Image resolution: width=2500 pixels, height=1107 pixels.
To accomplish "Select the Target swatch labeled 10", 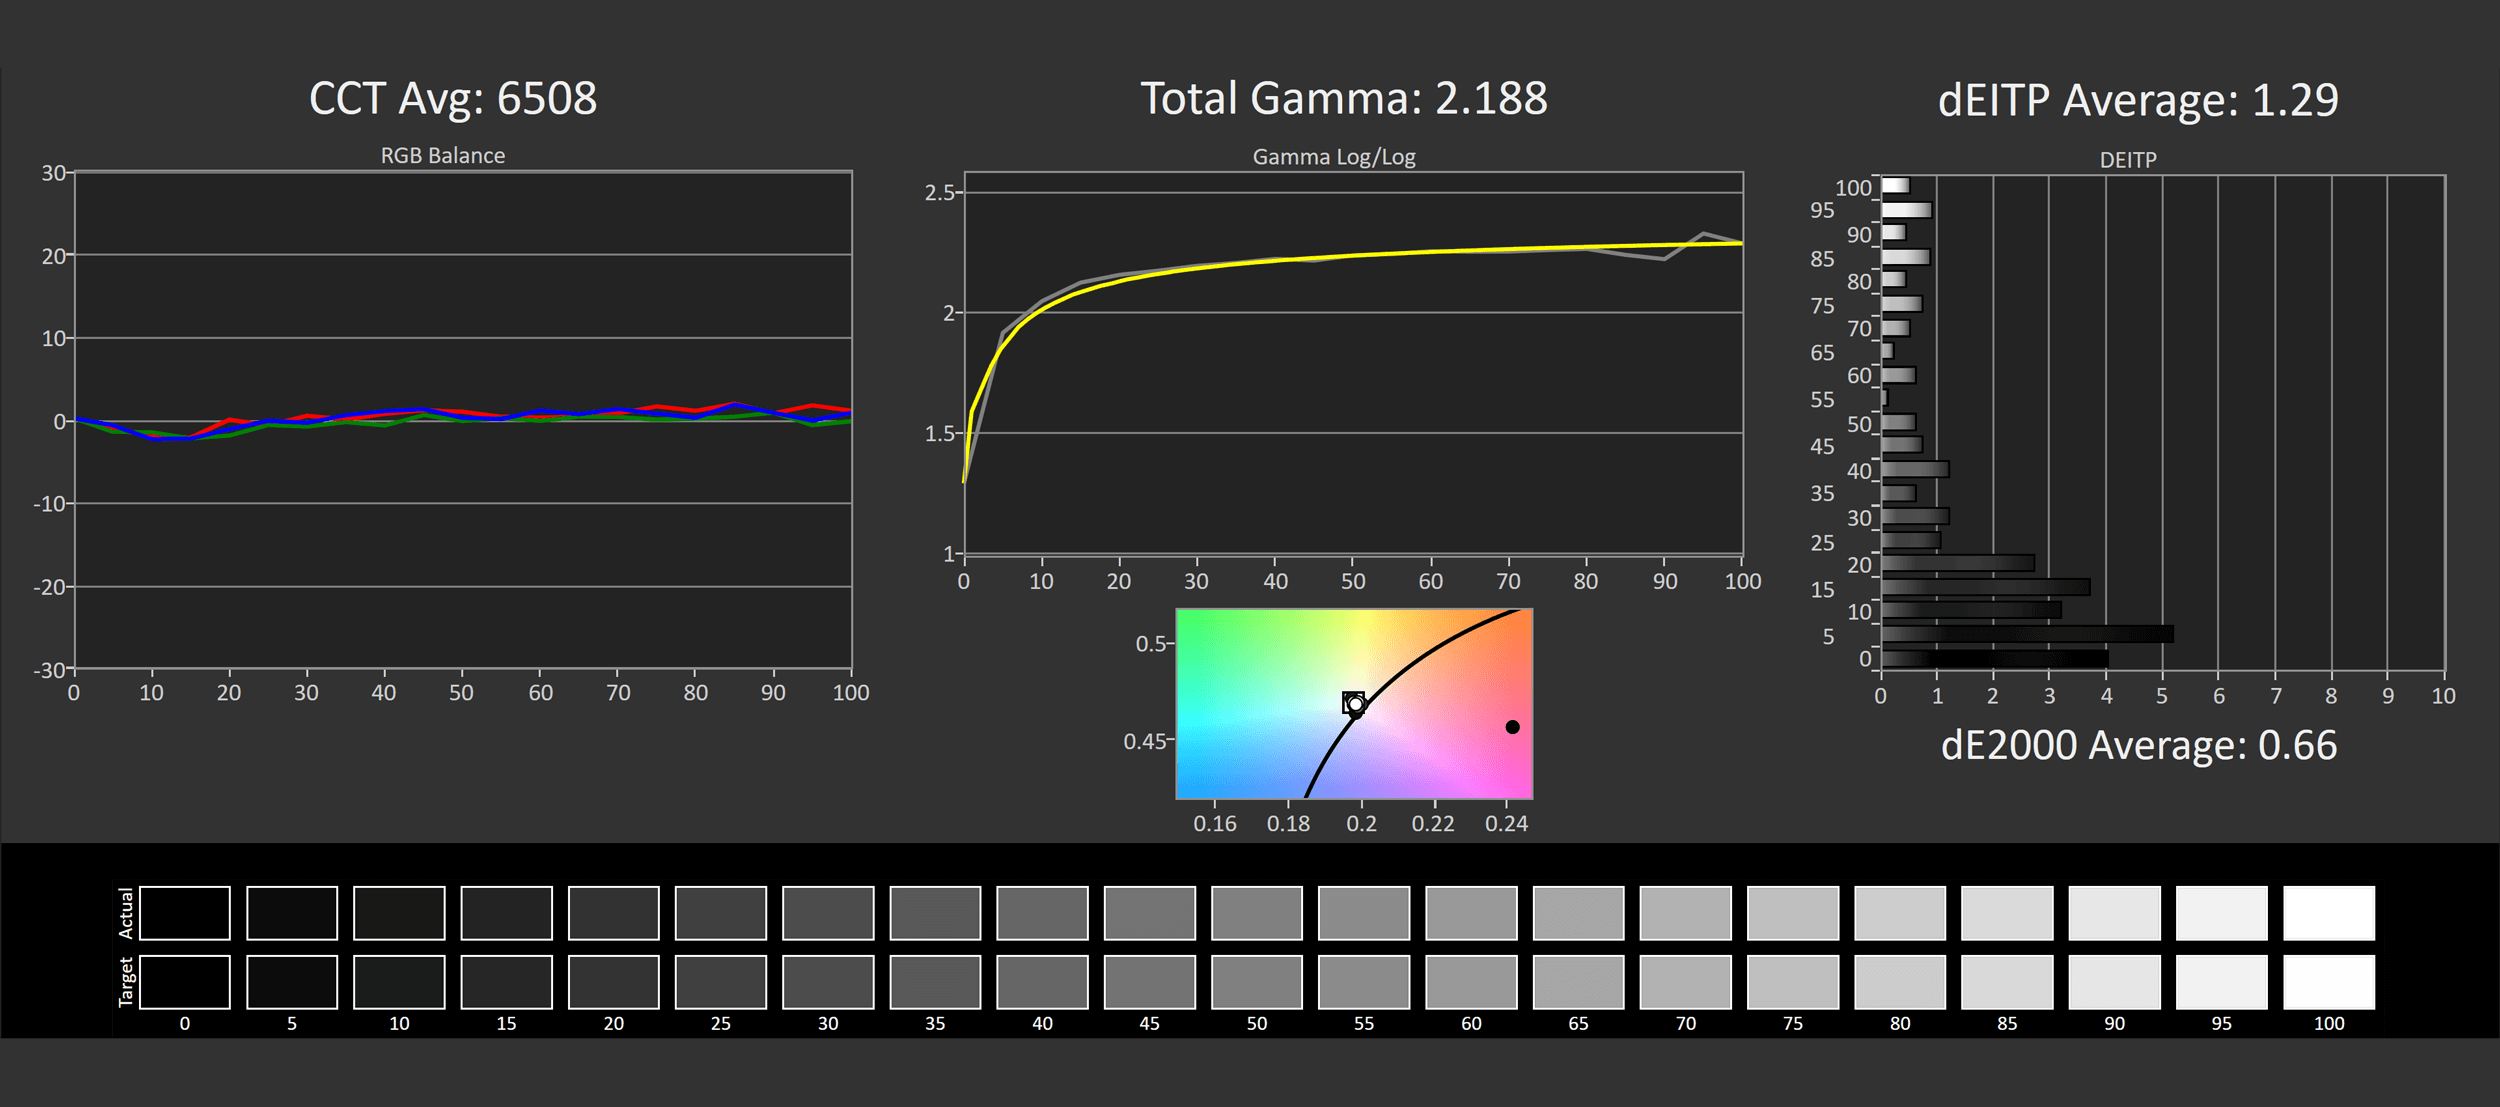I will 399,982.
